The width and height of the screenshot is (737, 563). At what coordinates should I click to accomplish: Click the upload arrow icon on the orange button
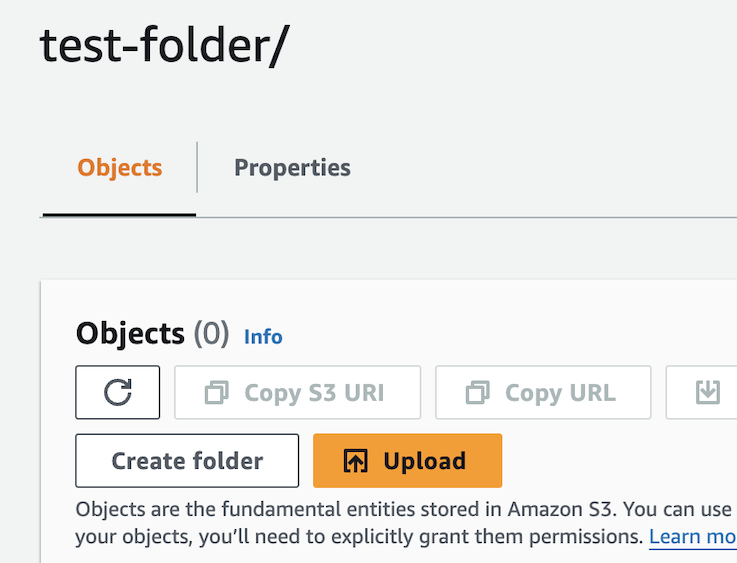pyautogui.click(x=355, y=461)
